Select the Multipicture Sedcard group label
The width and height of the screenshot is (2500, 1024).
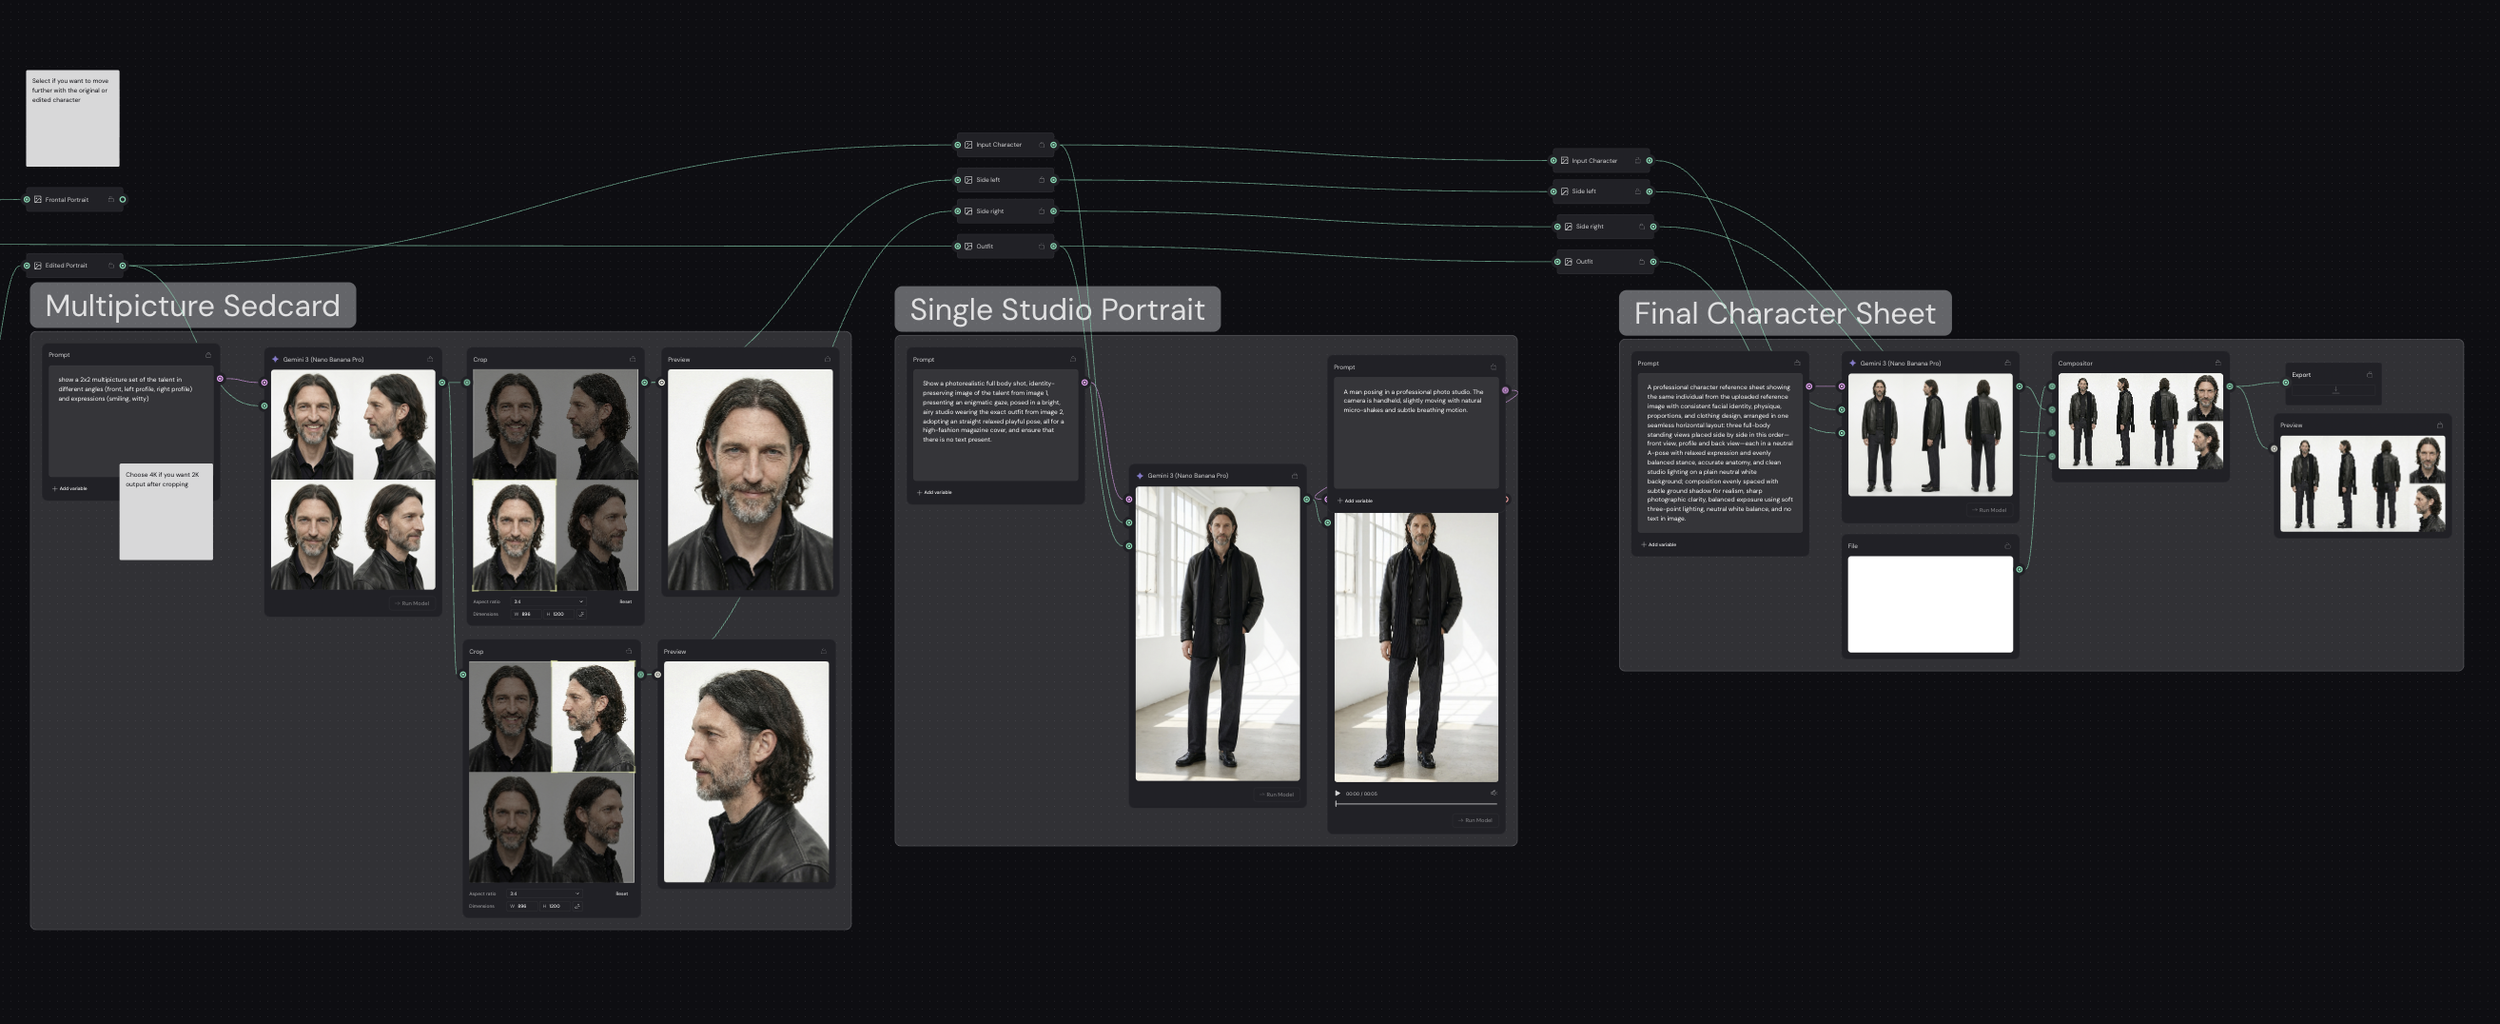click(x=193, y=306)
